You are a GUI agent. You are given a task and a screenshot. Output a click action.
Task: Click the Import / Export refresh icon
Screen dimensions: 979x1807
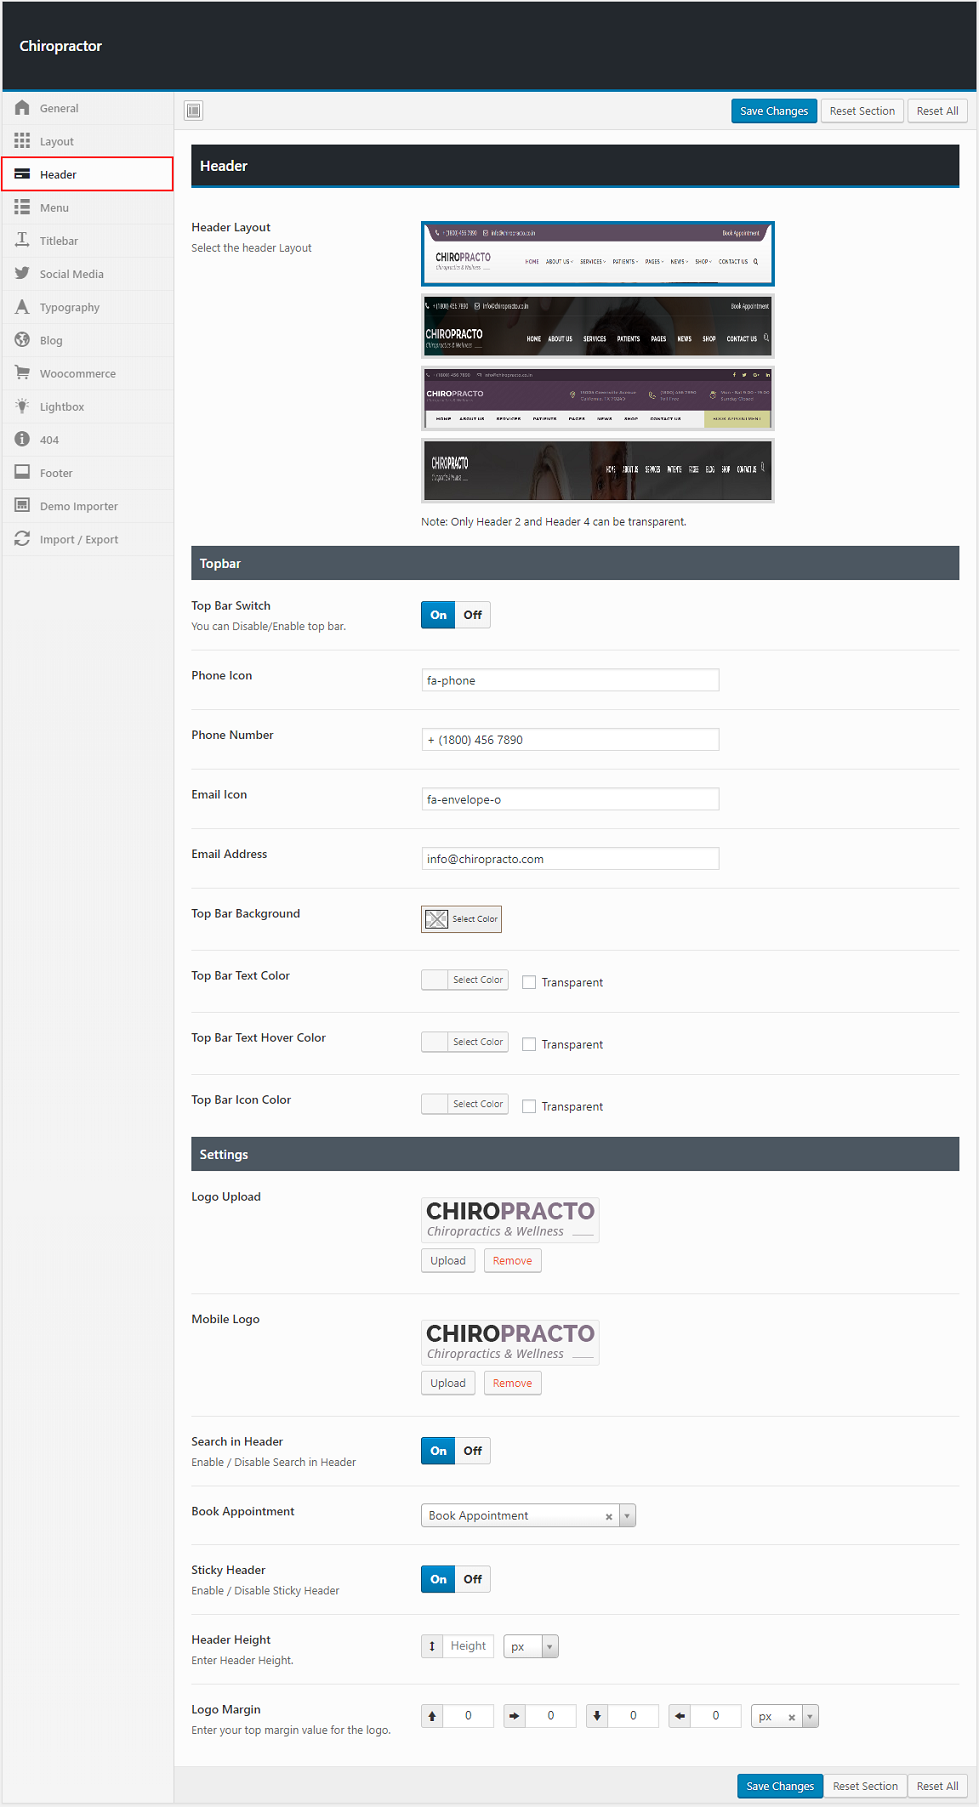pos(22,539)
